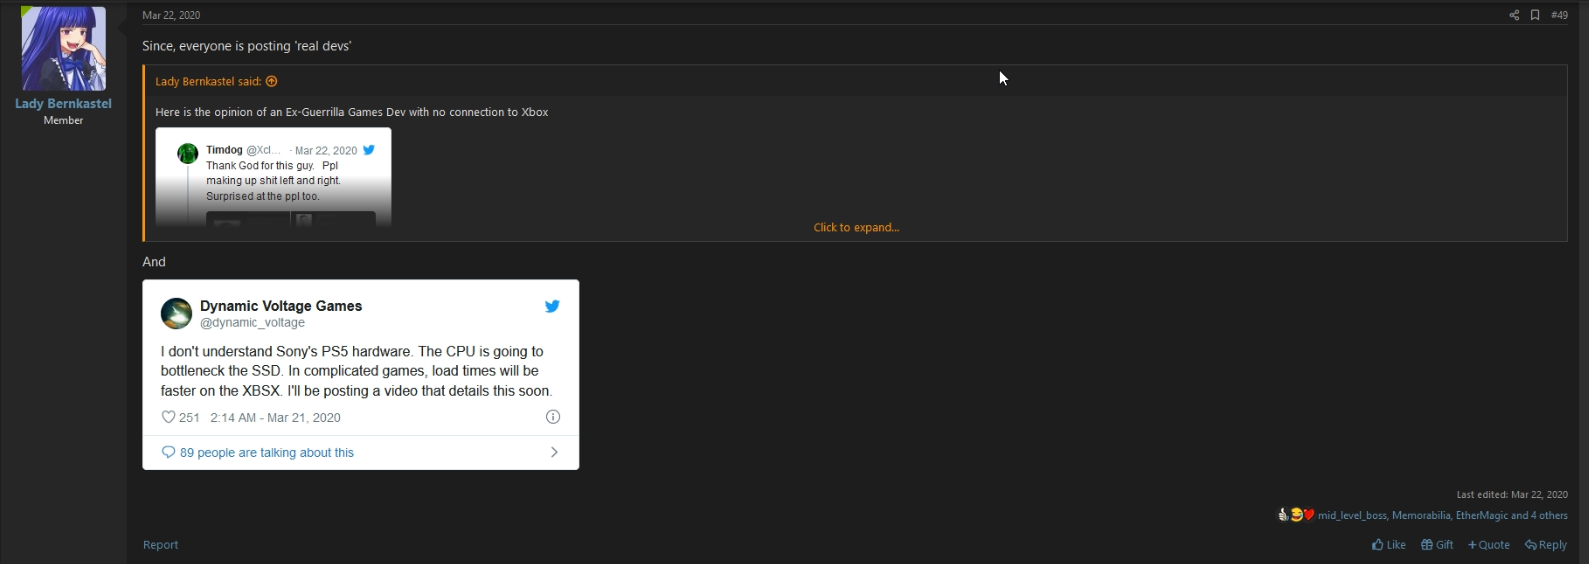Open the chevron arrow in the tweet footer
Image resolution: width=1589 pixels, height=564 pixels.
[554, 452]
